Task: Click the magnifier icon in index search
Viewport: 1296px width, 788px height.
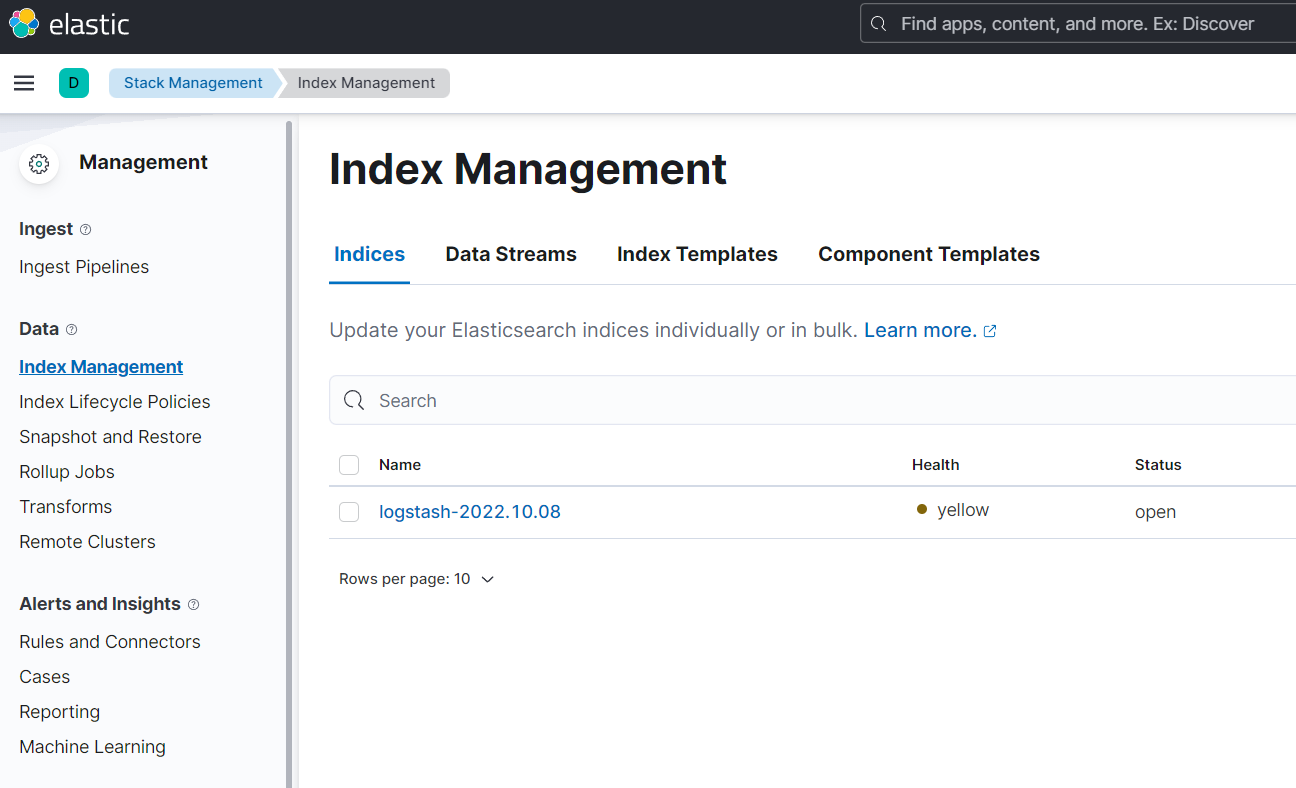Action: click(x=354, y=401)
